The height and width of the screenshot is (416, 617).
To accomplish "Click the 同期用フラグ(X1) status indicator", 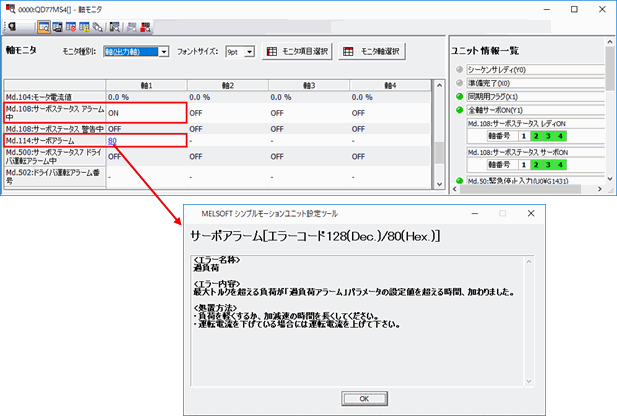I will (x=459, y=95).
